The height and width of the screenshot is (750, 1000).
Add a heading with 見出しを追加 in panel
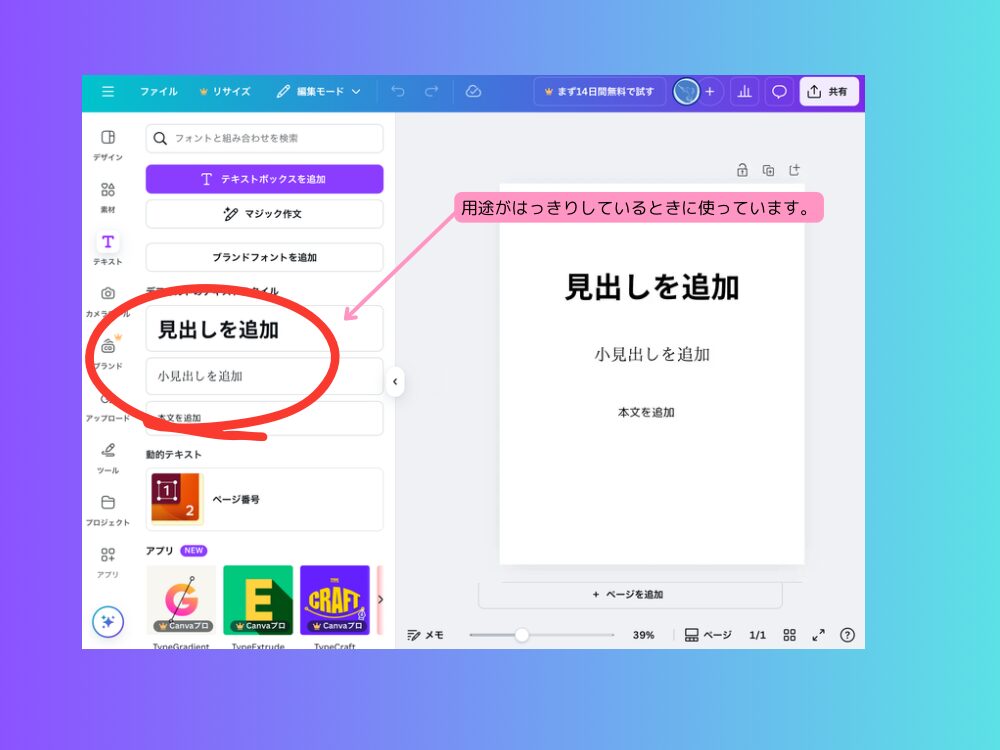264,329
